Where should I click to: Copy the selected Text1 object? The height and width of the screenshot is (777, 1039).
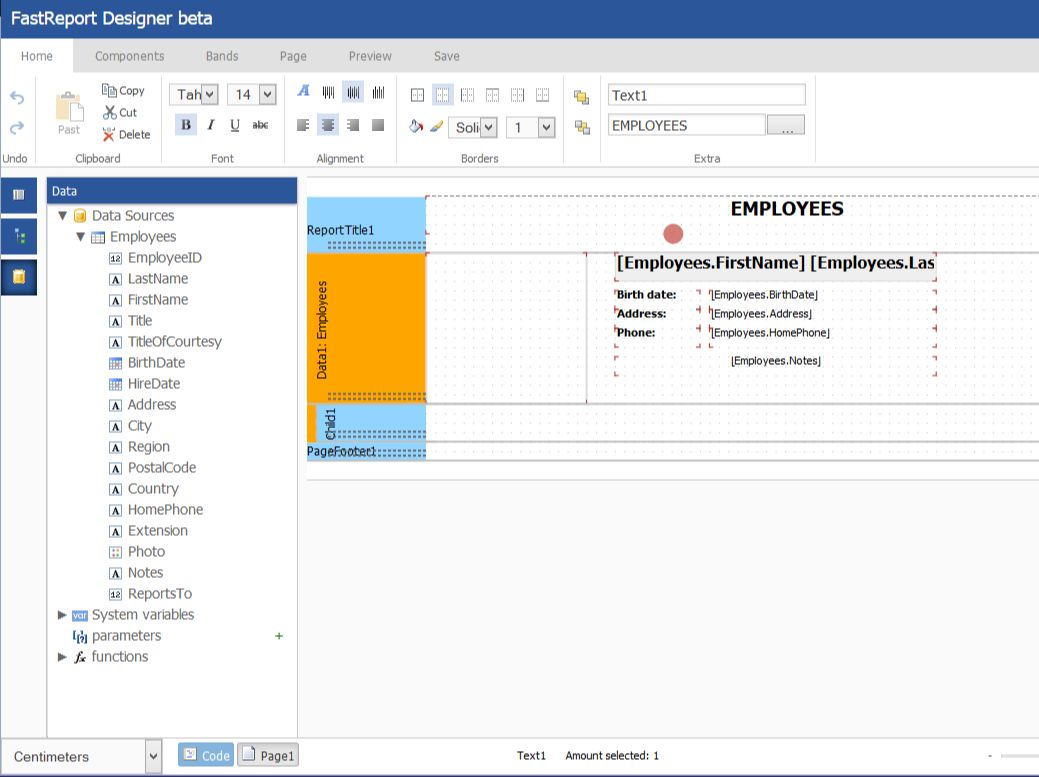(x=123, y=90)
